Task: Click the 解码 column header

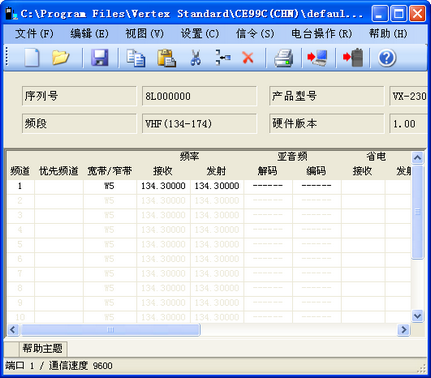Action: (268, 171)
